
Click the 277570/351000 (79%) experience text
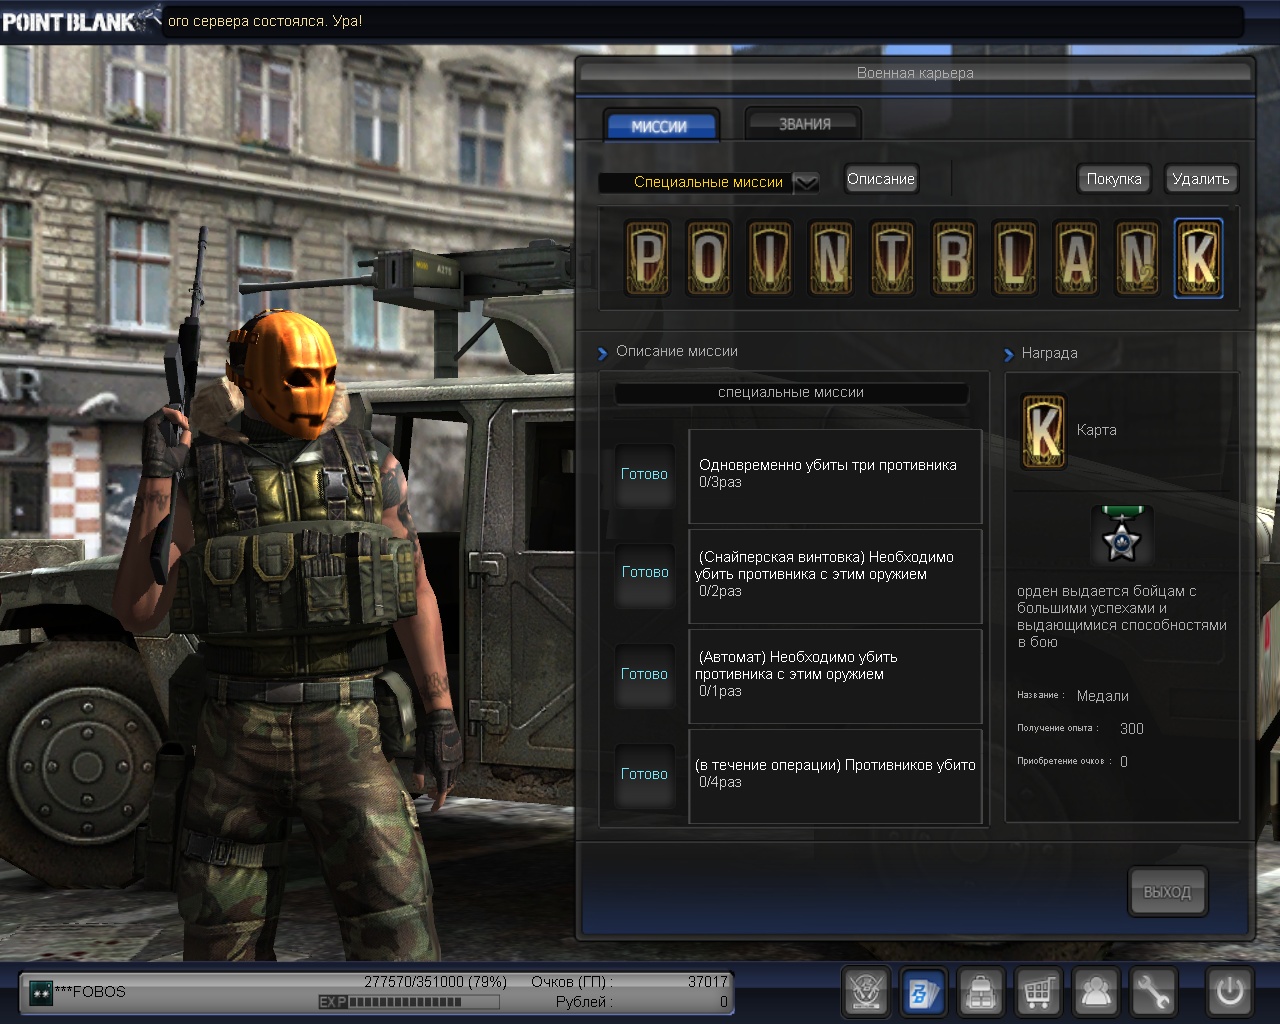tap(435, 982)
